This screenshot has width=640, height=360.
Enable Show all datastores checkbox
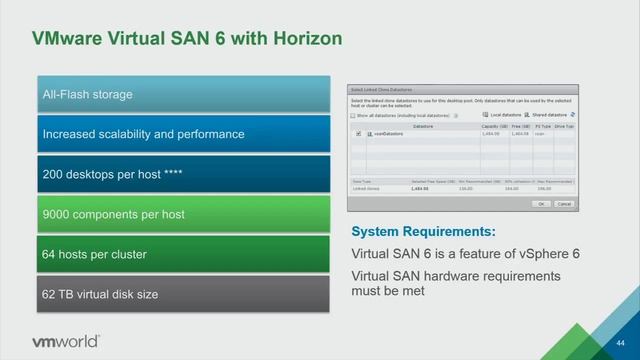(x=353, y=116)
